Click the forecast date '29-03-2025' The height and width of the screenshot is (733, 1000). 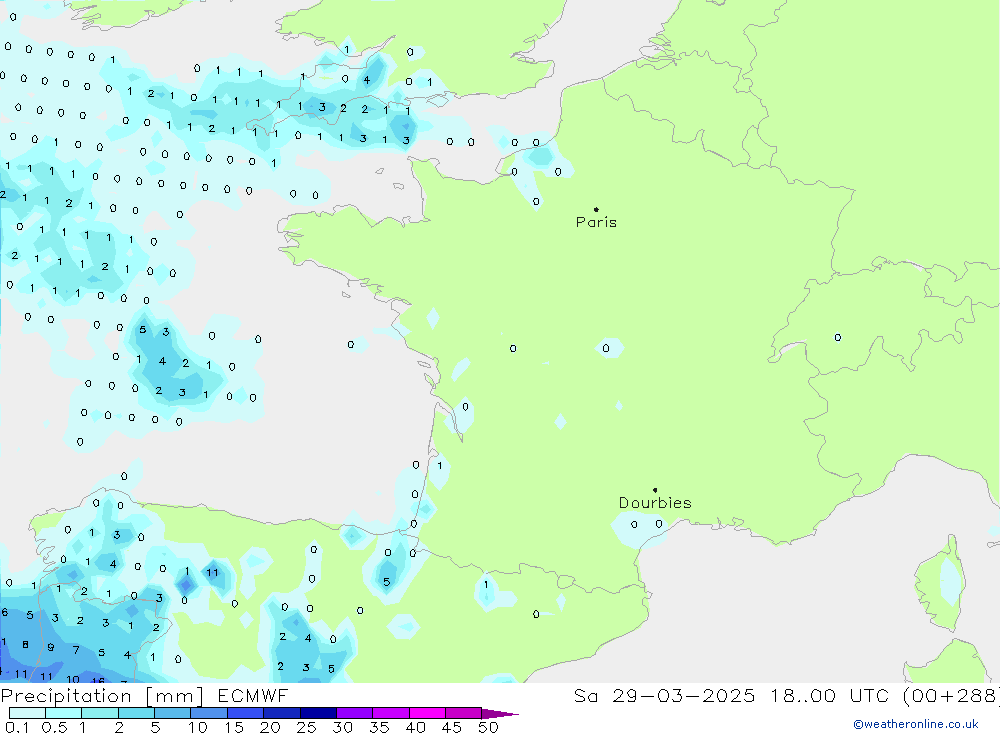[x=684, y=695]
